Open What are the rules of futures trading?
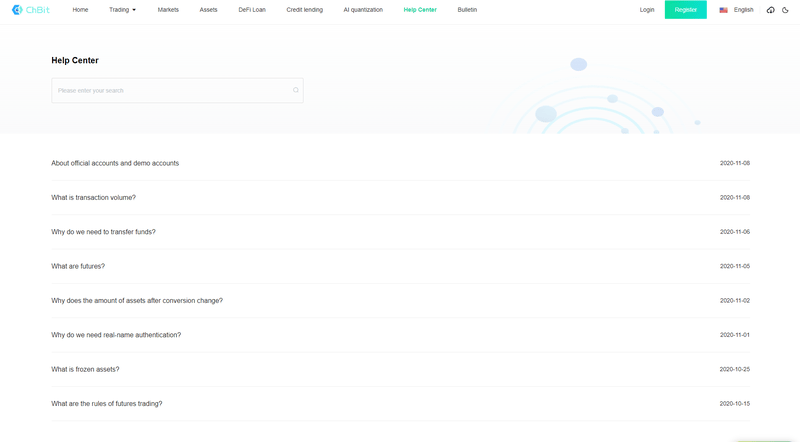This screenshot has height=442, width=800. pyautogui.click(x=107, y=404)
